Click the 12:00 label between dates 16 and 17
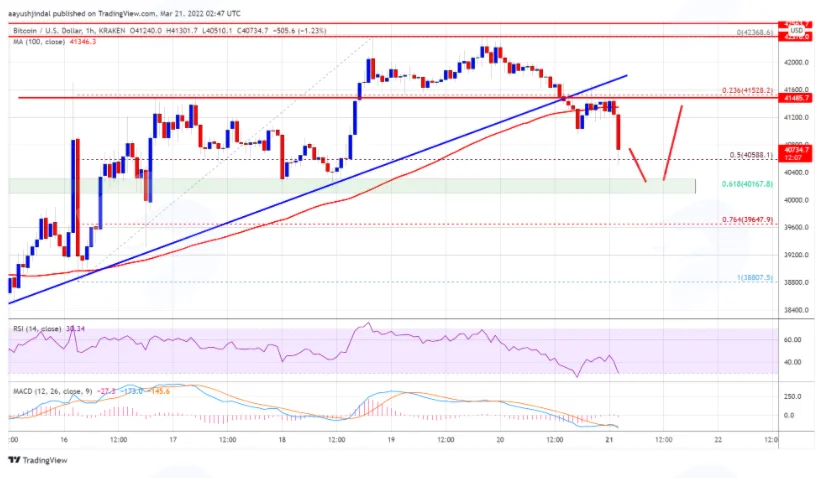The width and height of the screenshot is (830, 478). [119, 439]
